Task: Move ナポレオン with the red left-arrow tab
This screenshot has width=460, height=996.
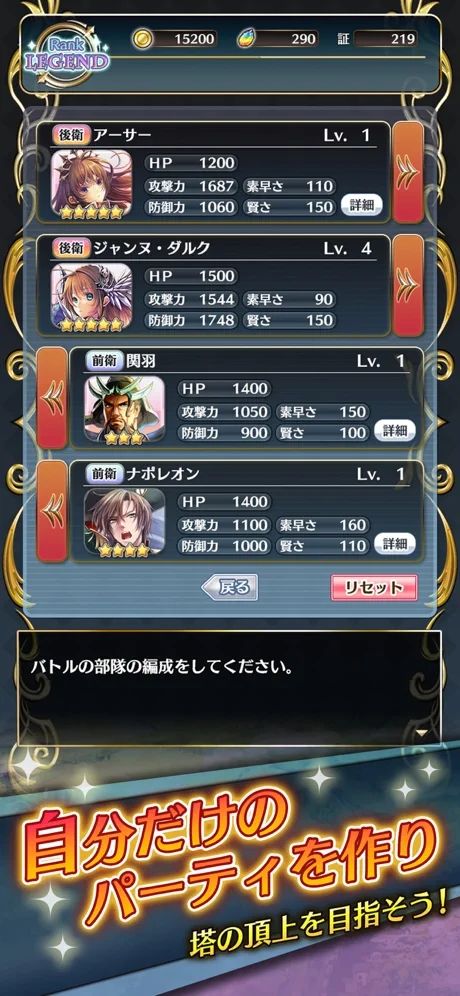Action: [52, 511]
